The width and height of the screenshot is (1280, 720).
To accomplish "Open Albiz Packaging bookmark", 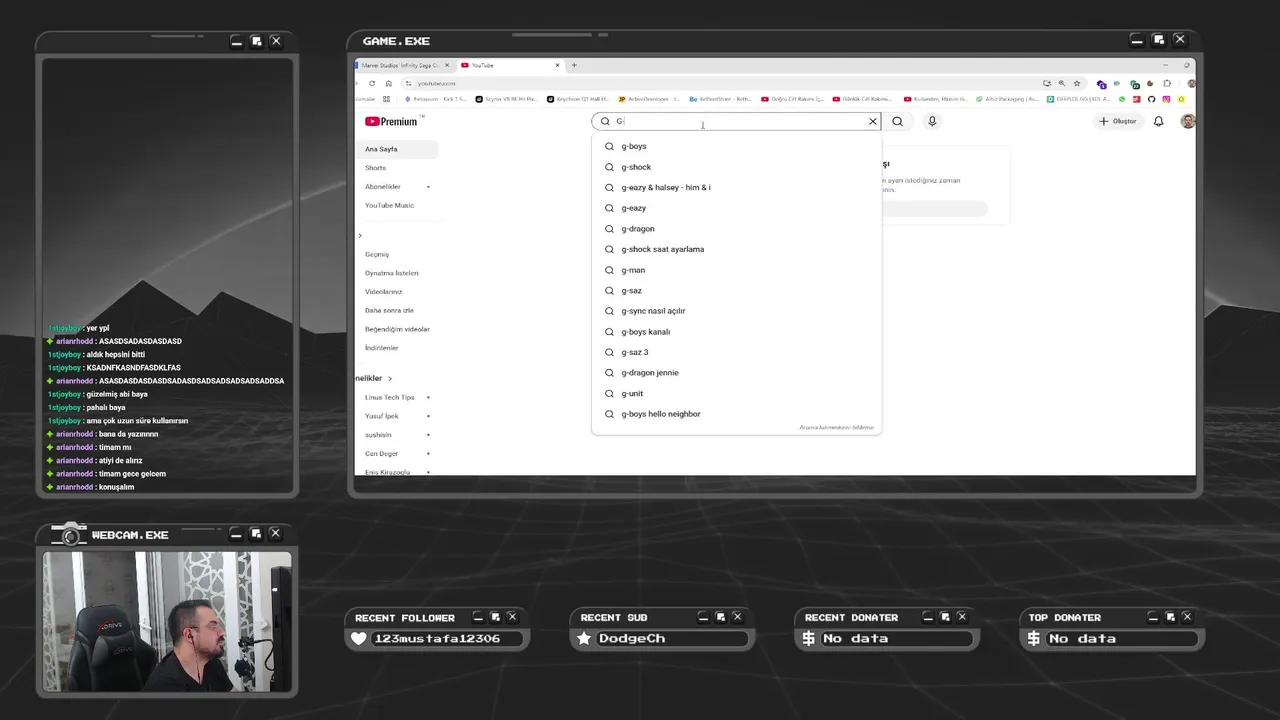I will pyautogui.click(x=1008, y=99).
